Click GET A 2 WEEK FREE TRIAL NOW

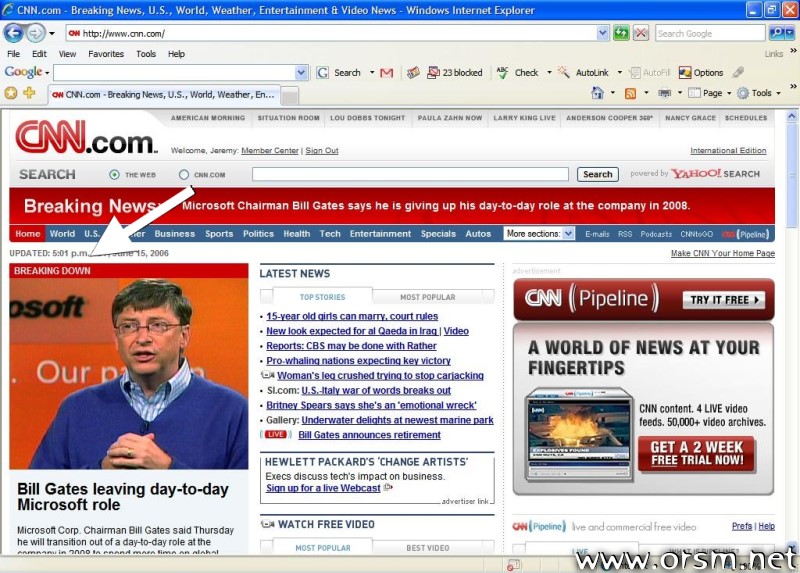coord(696,454)
